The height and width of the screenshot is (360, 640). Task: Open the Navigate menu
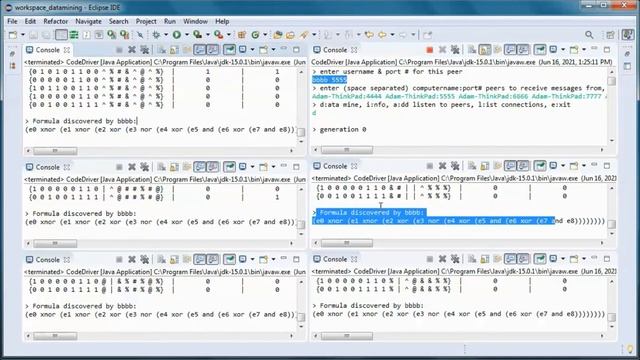pos(88,21)
